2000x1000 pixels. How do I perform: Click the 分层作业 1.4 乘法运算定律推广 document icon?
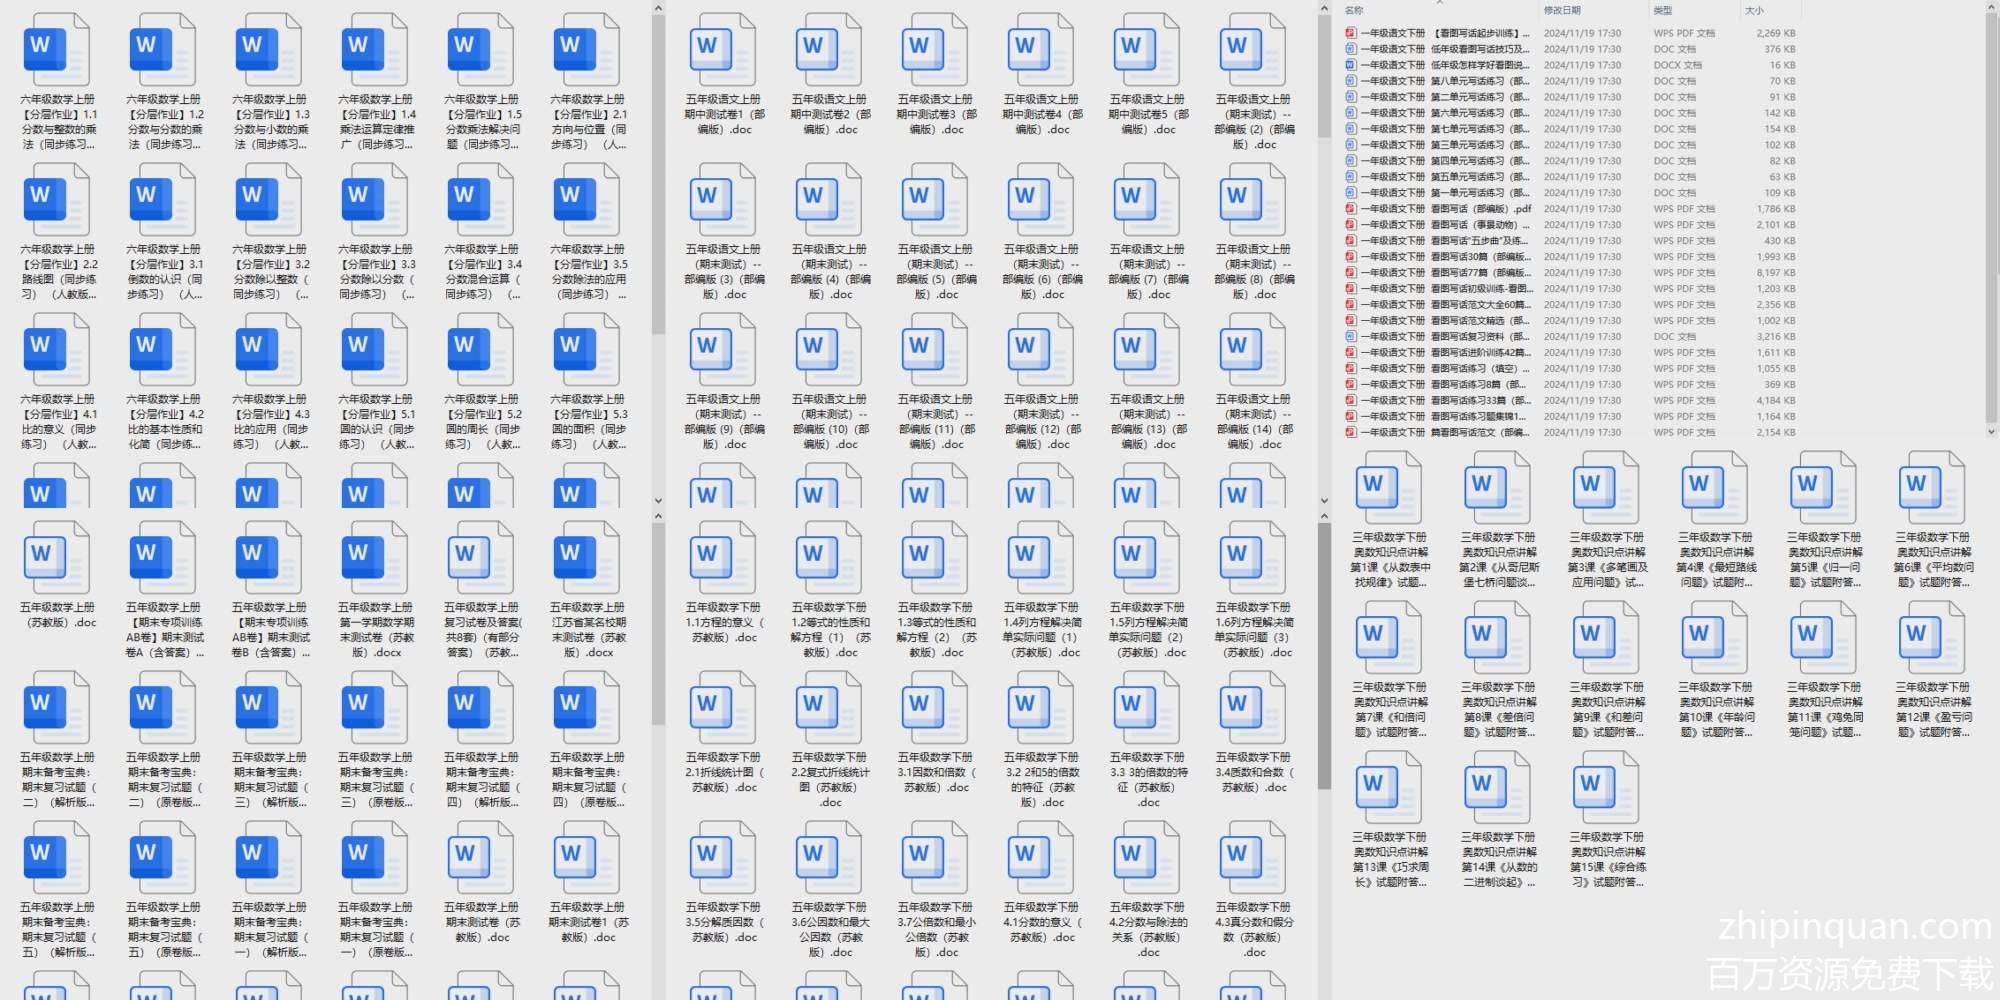point(376,49)
